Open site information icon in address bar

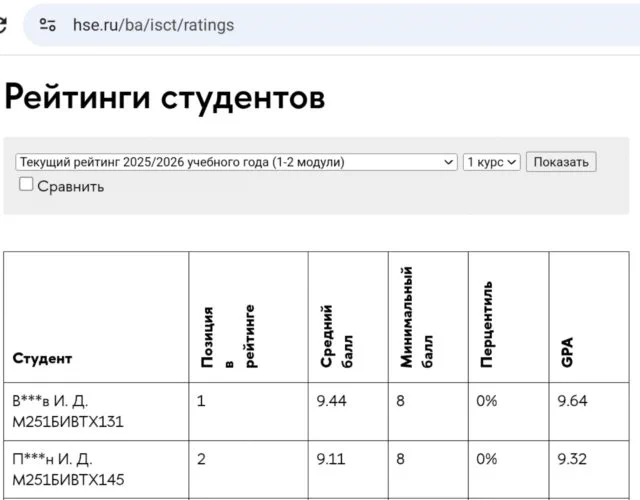pos(47,25)
